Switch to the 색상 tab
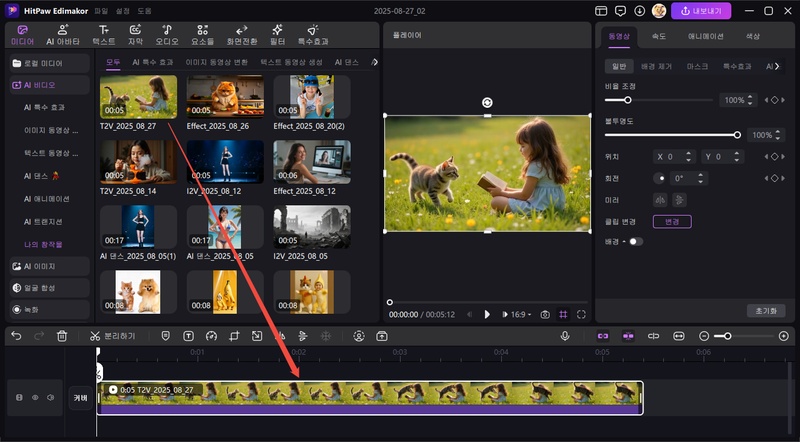 click(753, 36)
